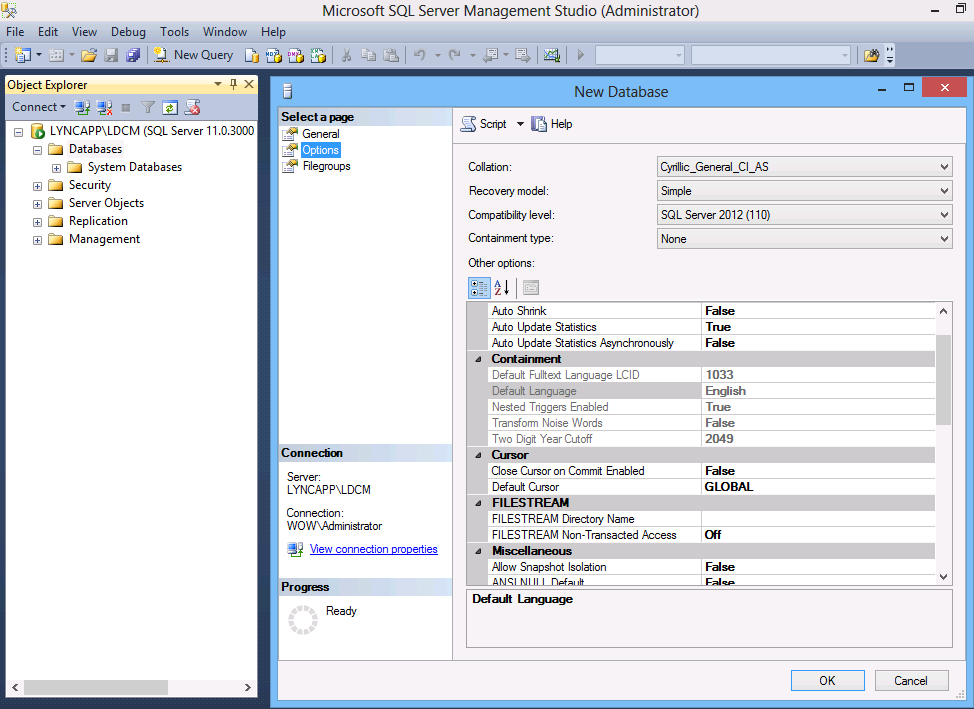Click Connect Object Explorer icon
The height and width of the screenshot is (709, 974).
click(82, 107)
